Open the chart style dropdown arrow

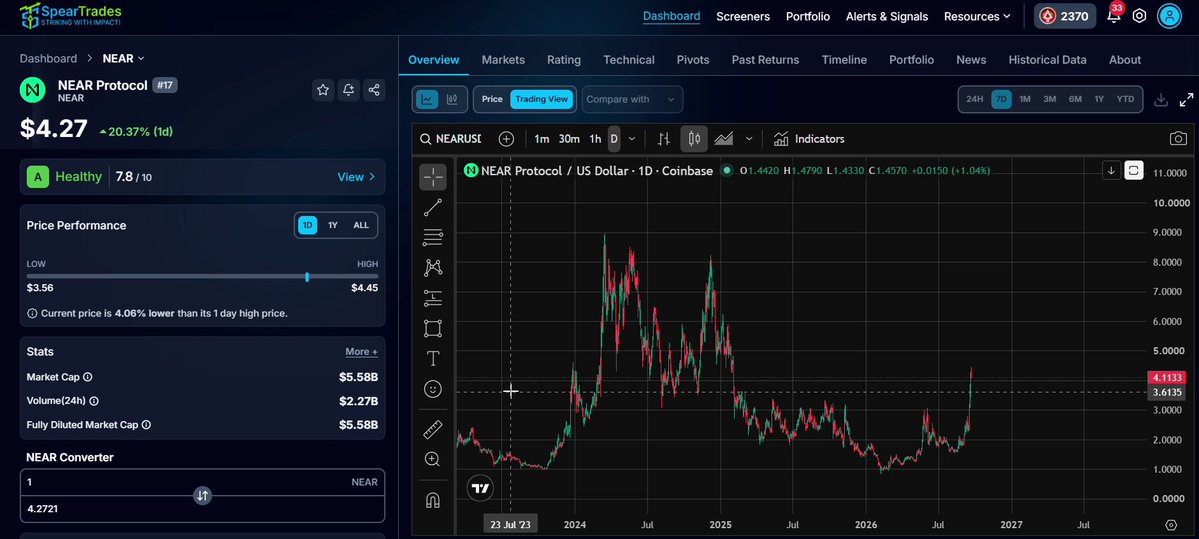[749, 138]
